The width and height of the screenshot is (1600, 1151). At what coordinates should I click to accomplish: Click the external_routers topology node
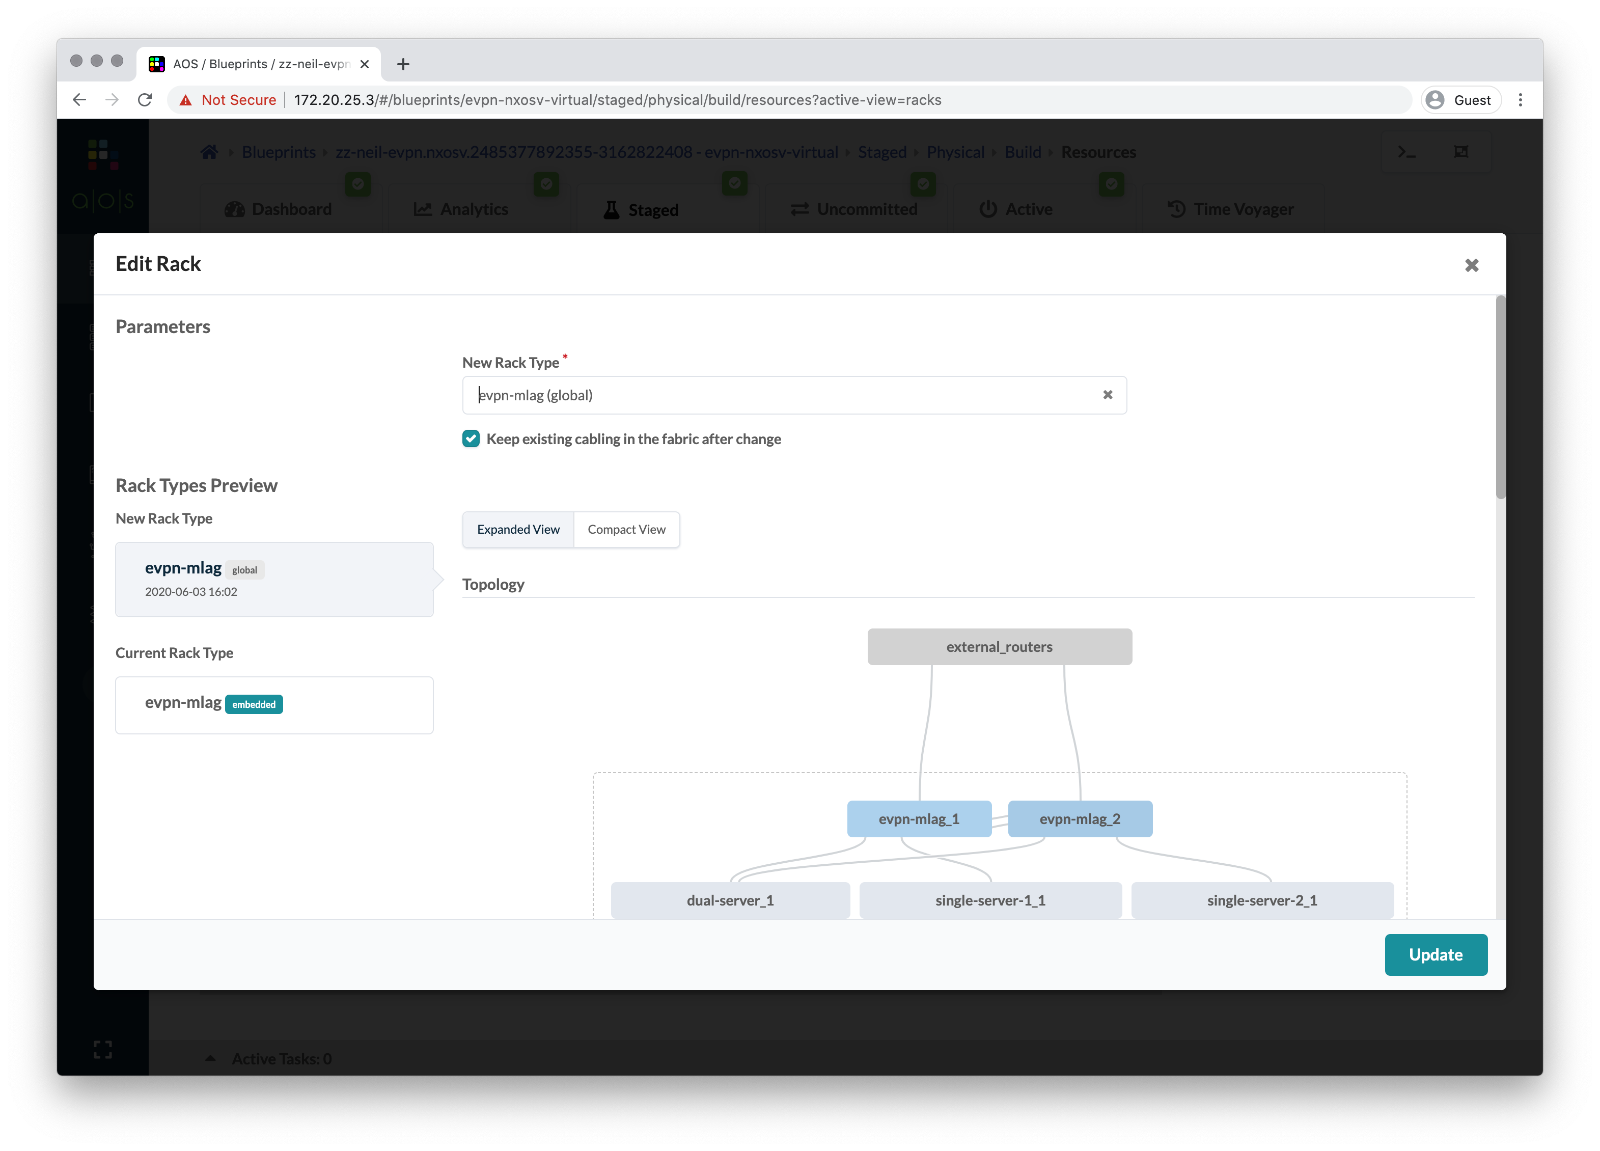pyautogui.click(x=999, y=647)
